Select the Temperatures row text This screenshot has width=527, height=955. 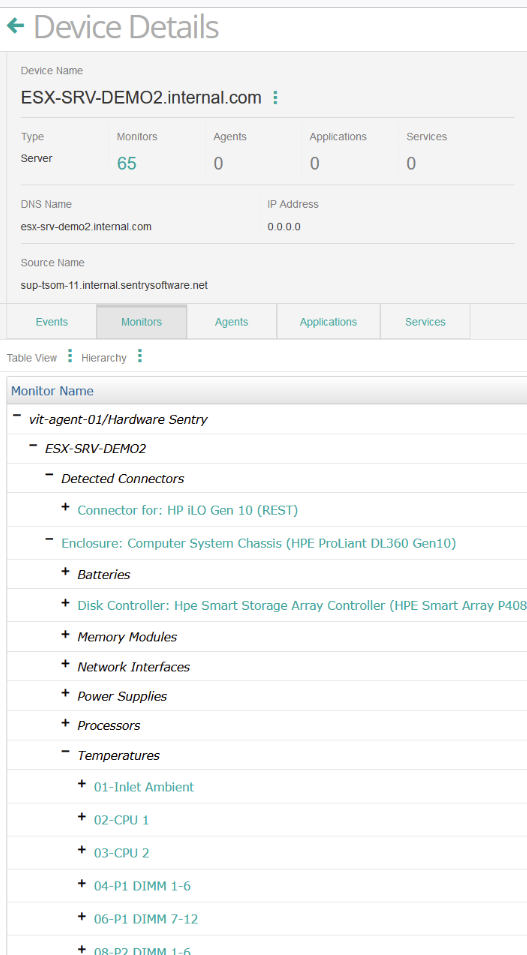click(x=118, y=755)
